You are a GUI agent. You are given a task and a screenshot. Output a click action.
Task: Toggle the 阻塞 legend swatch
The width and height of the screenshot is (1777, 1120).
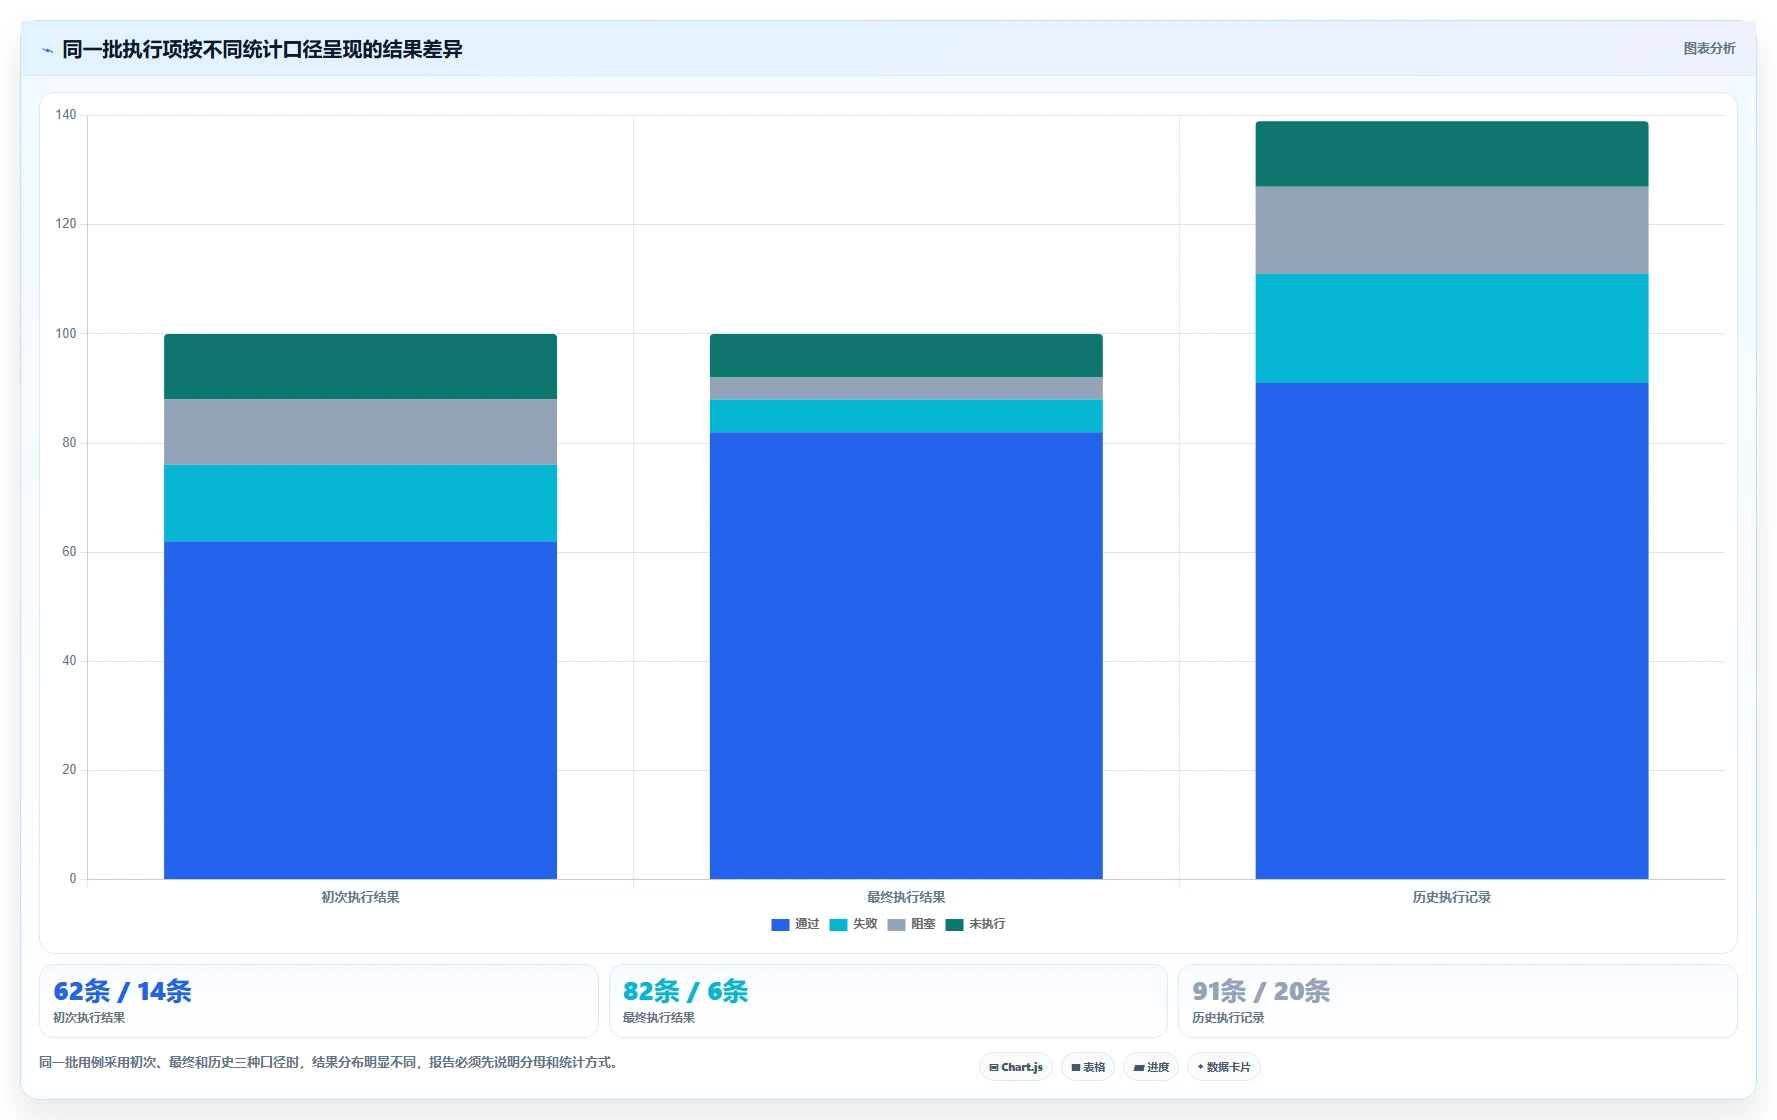coord(896,924)
